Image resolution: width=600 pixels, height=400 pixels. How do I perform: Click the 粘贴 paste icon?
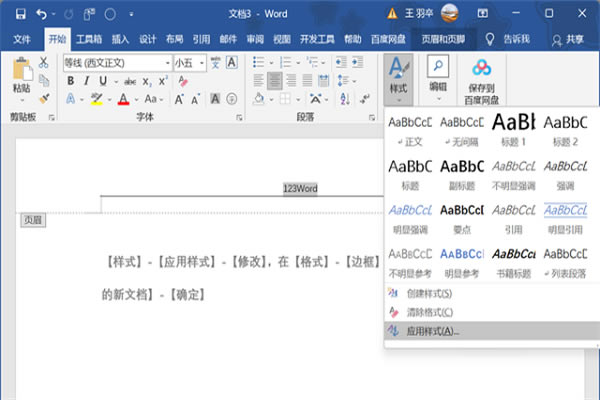(x=21, y=70)
